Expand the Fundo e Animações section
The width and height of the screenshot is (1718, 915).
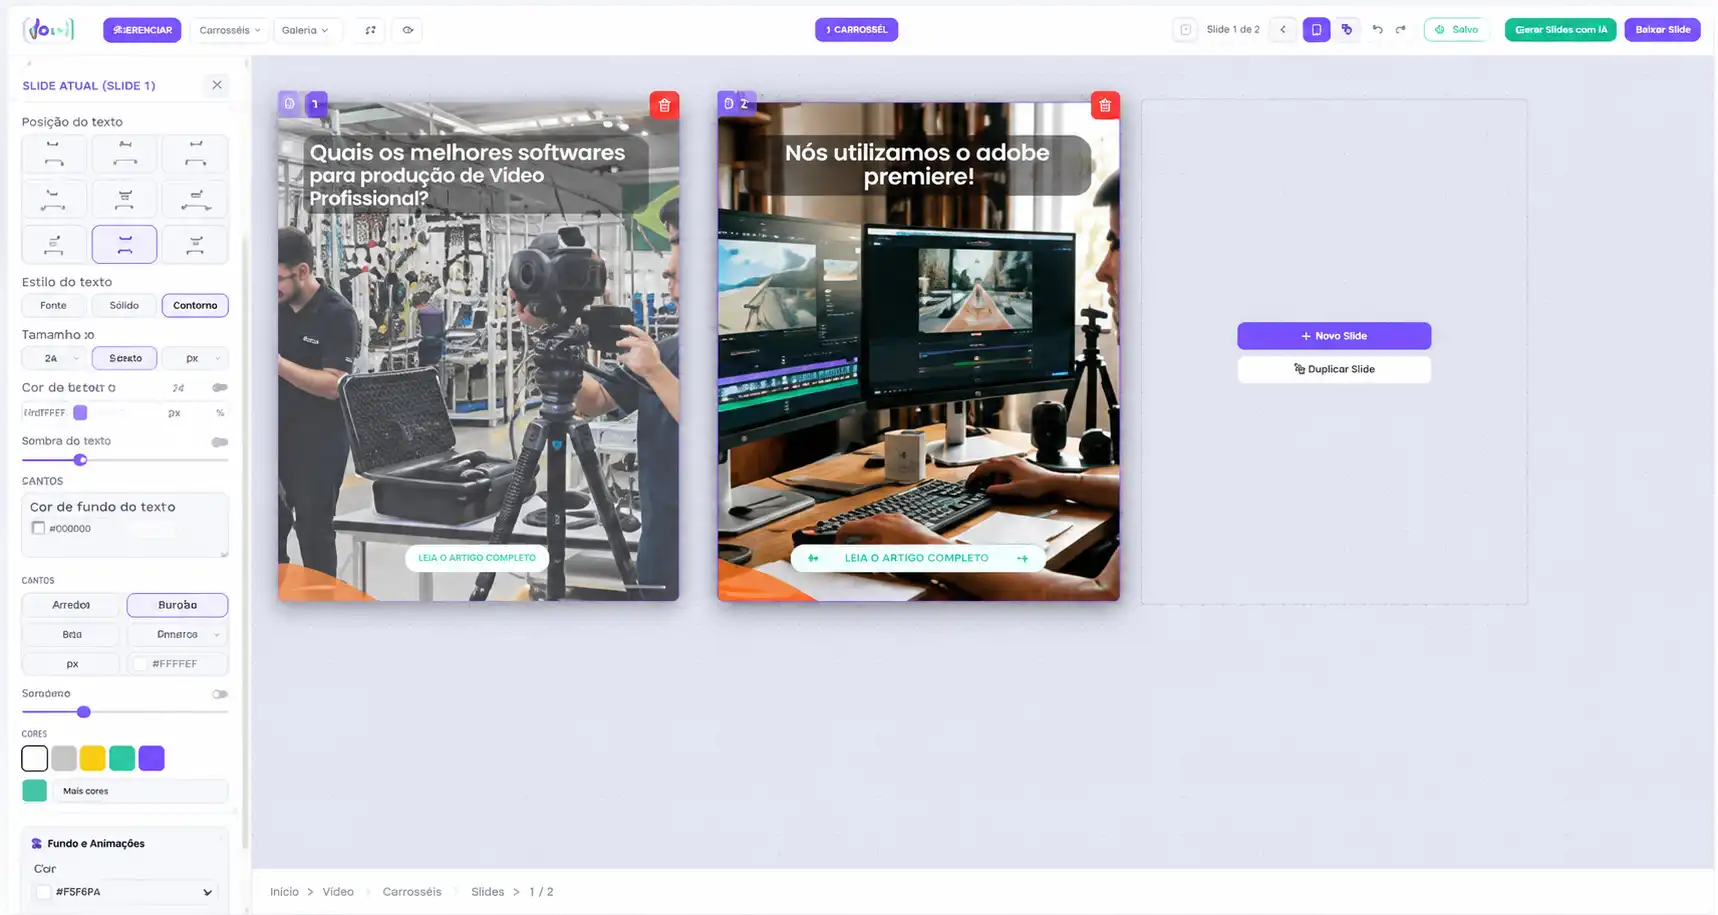click(96, 843)
